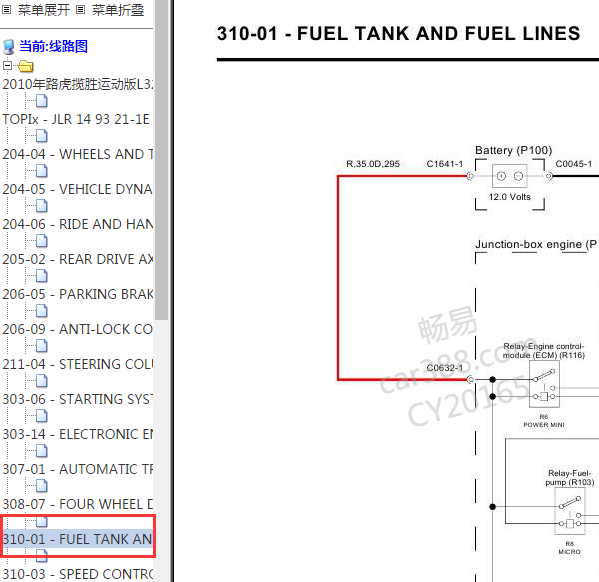599x582 pixels.
Task: Click the Relay-Fuel-pump (R103) symbol
Action: click(570, 511)
